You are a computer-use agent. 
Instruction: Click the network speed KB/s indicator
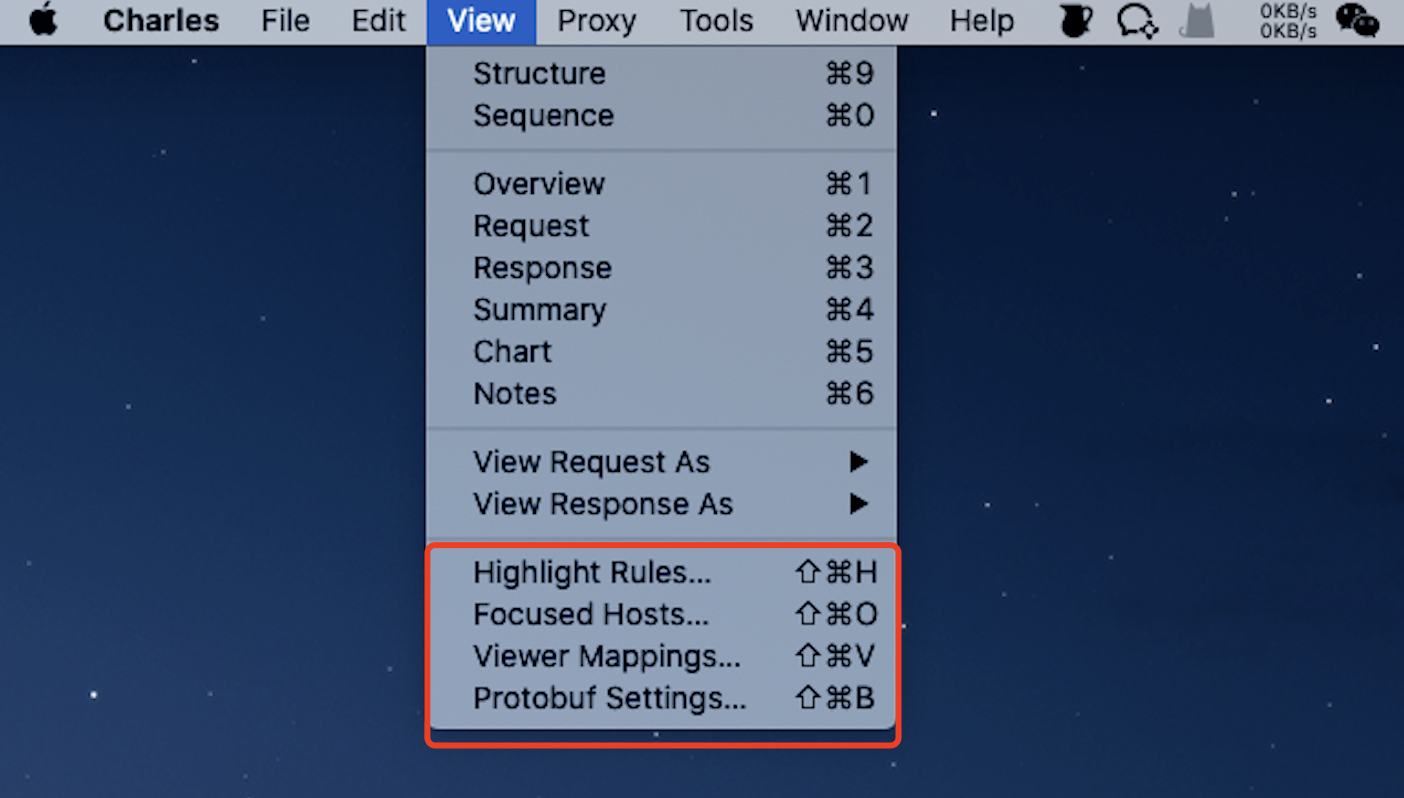click(1288, 20)
